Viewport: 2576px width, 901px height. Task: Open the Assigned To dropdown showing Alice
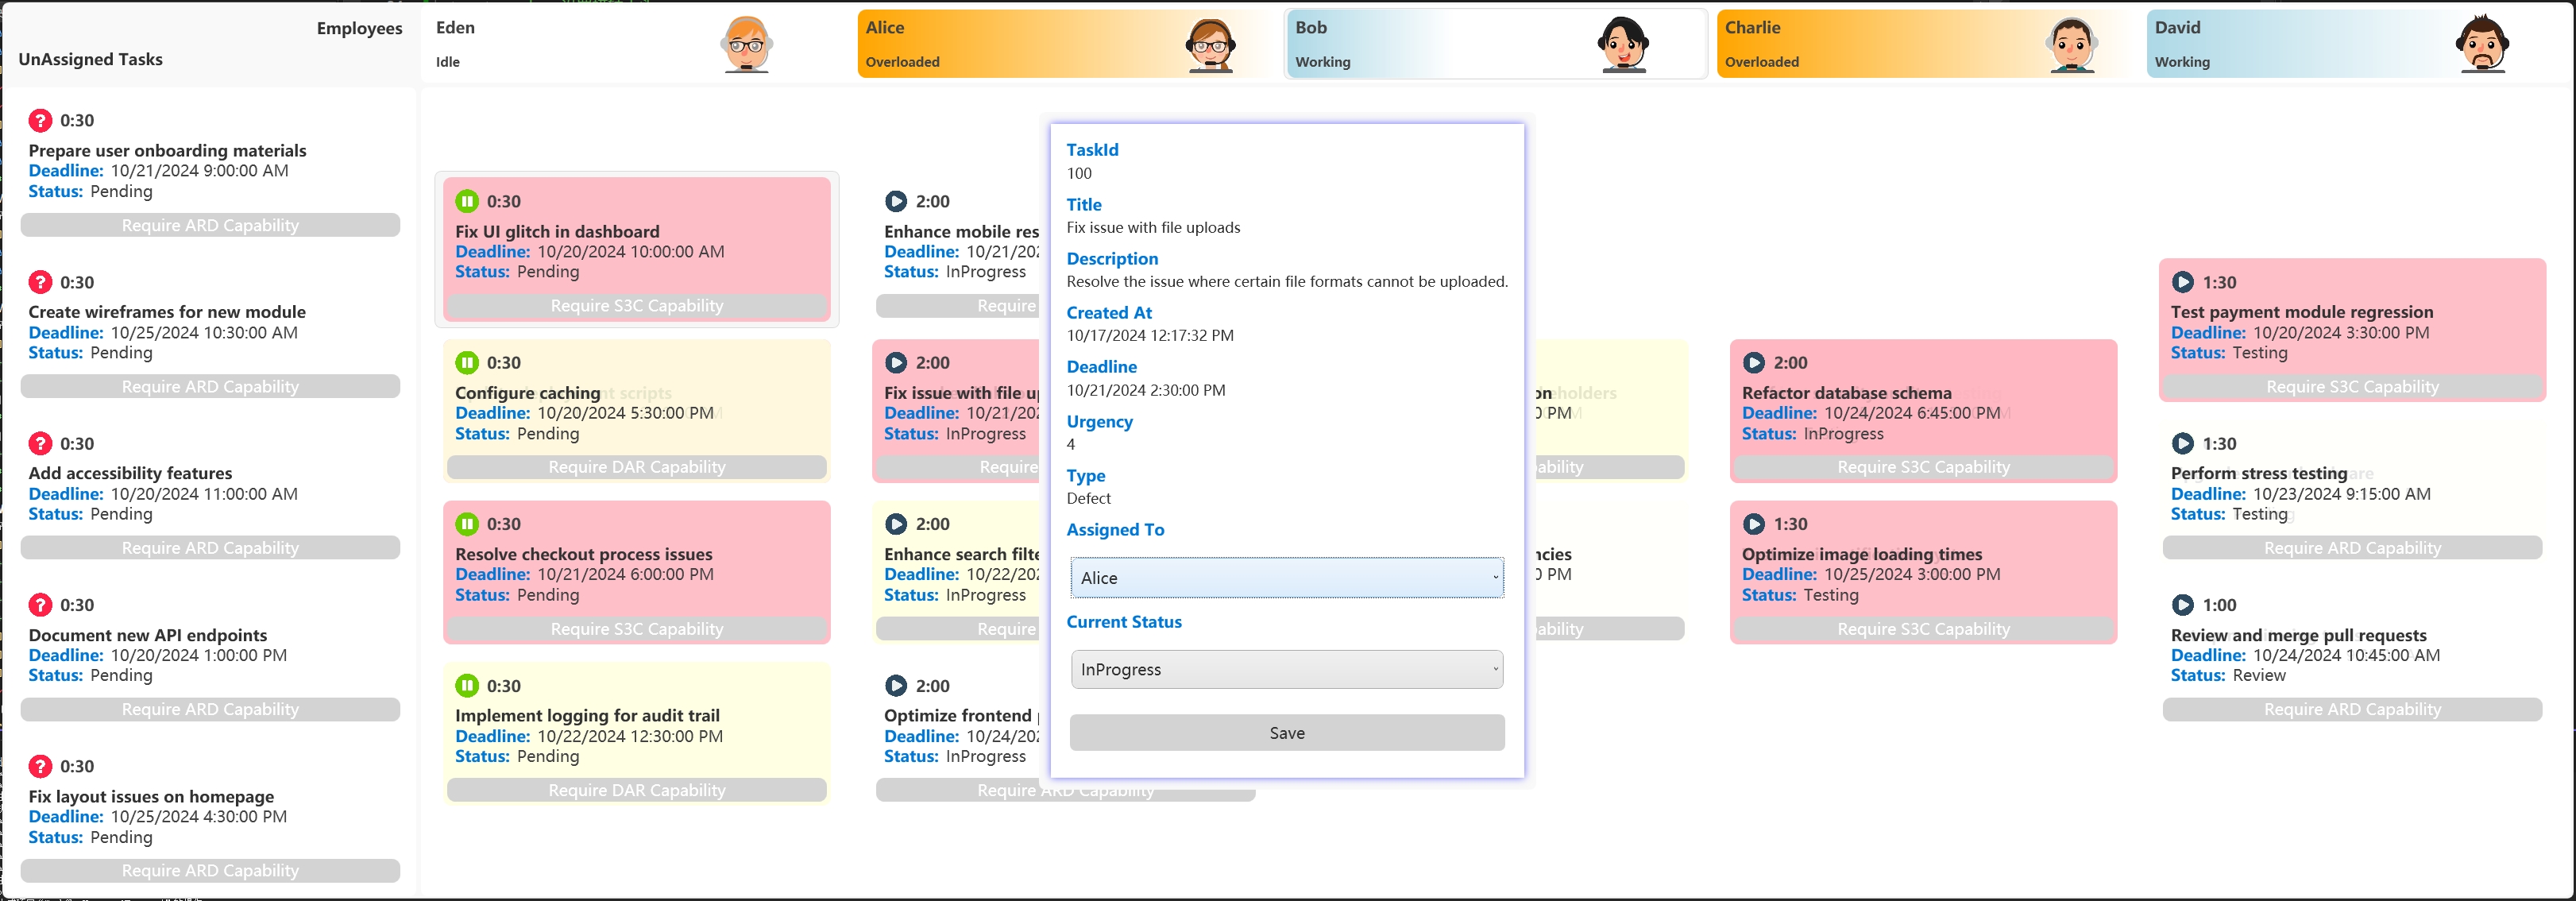(1287, 578)
